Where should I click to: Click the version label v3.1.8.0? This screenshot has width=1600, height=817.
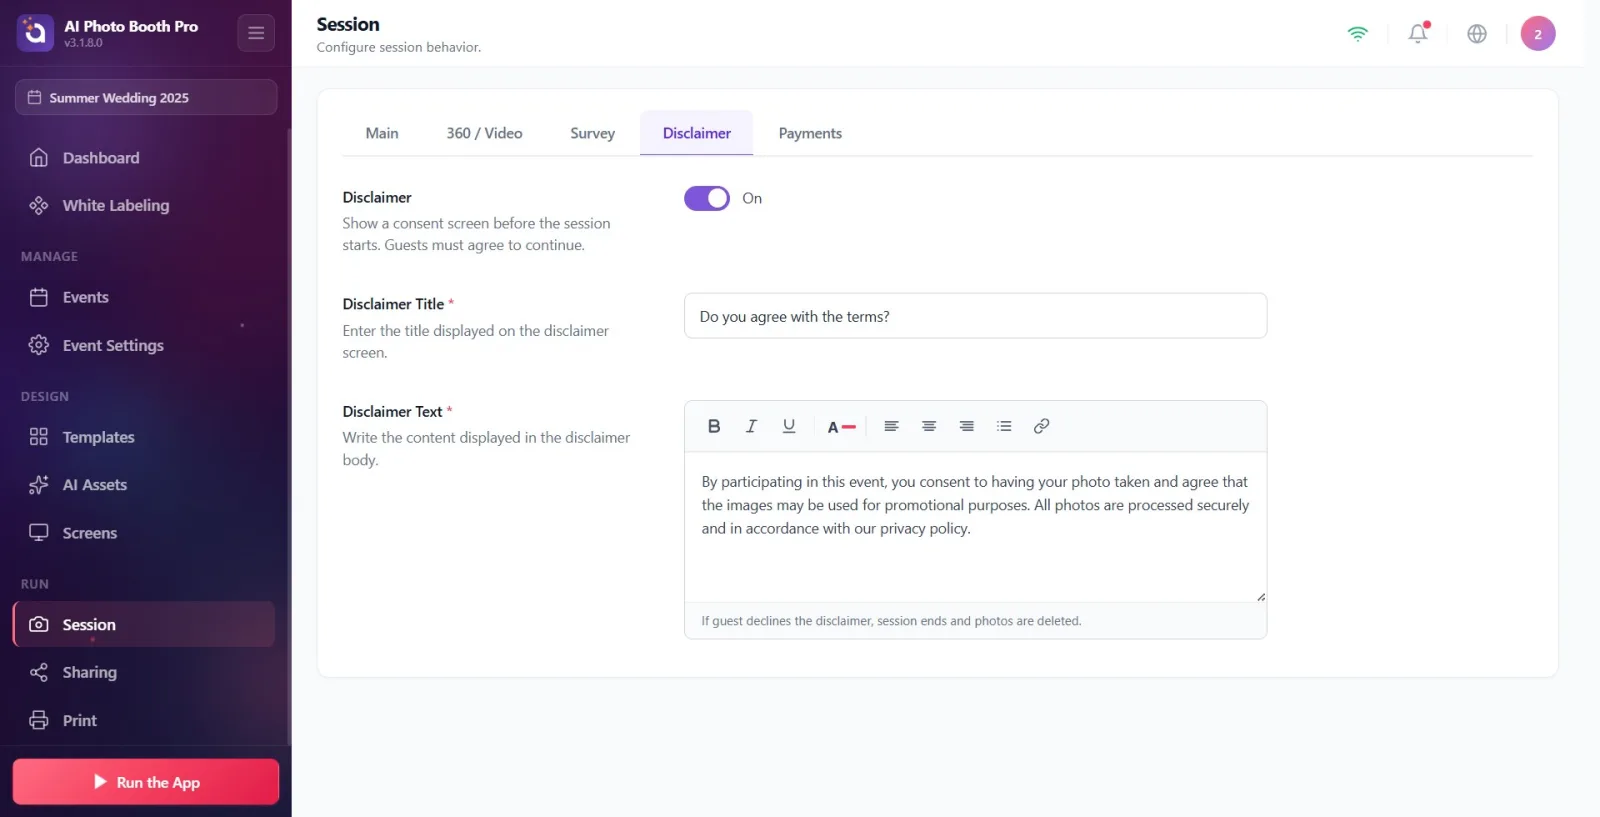[x=84, y=43]
